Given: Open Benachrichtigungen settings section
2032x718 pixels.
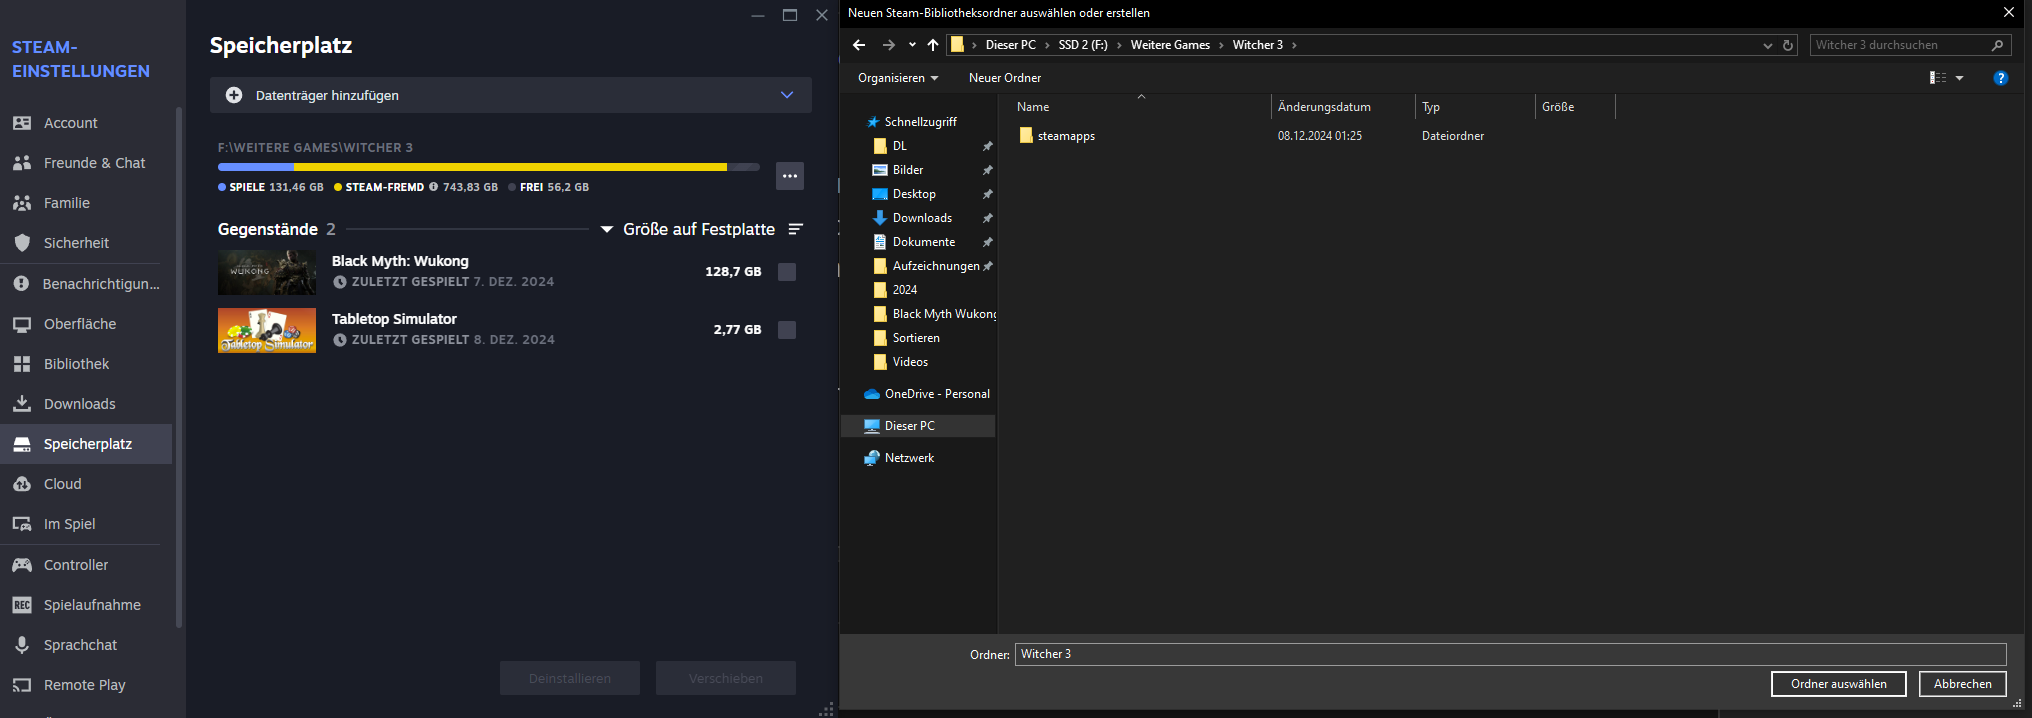Looking at the screenshot, I should tap(86, 284).
